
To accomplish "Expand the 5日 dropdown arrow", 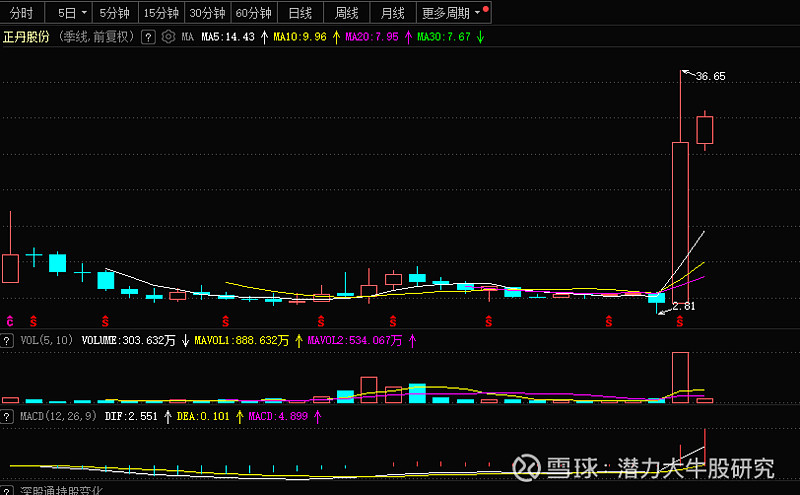I will 84,12.
